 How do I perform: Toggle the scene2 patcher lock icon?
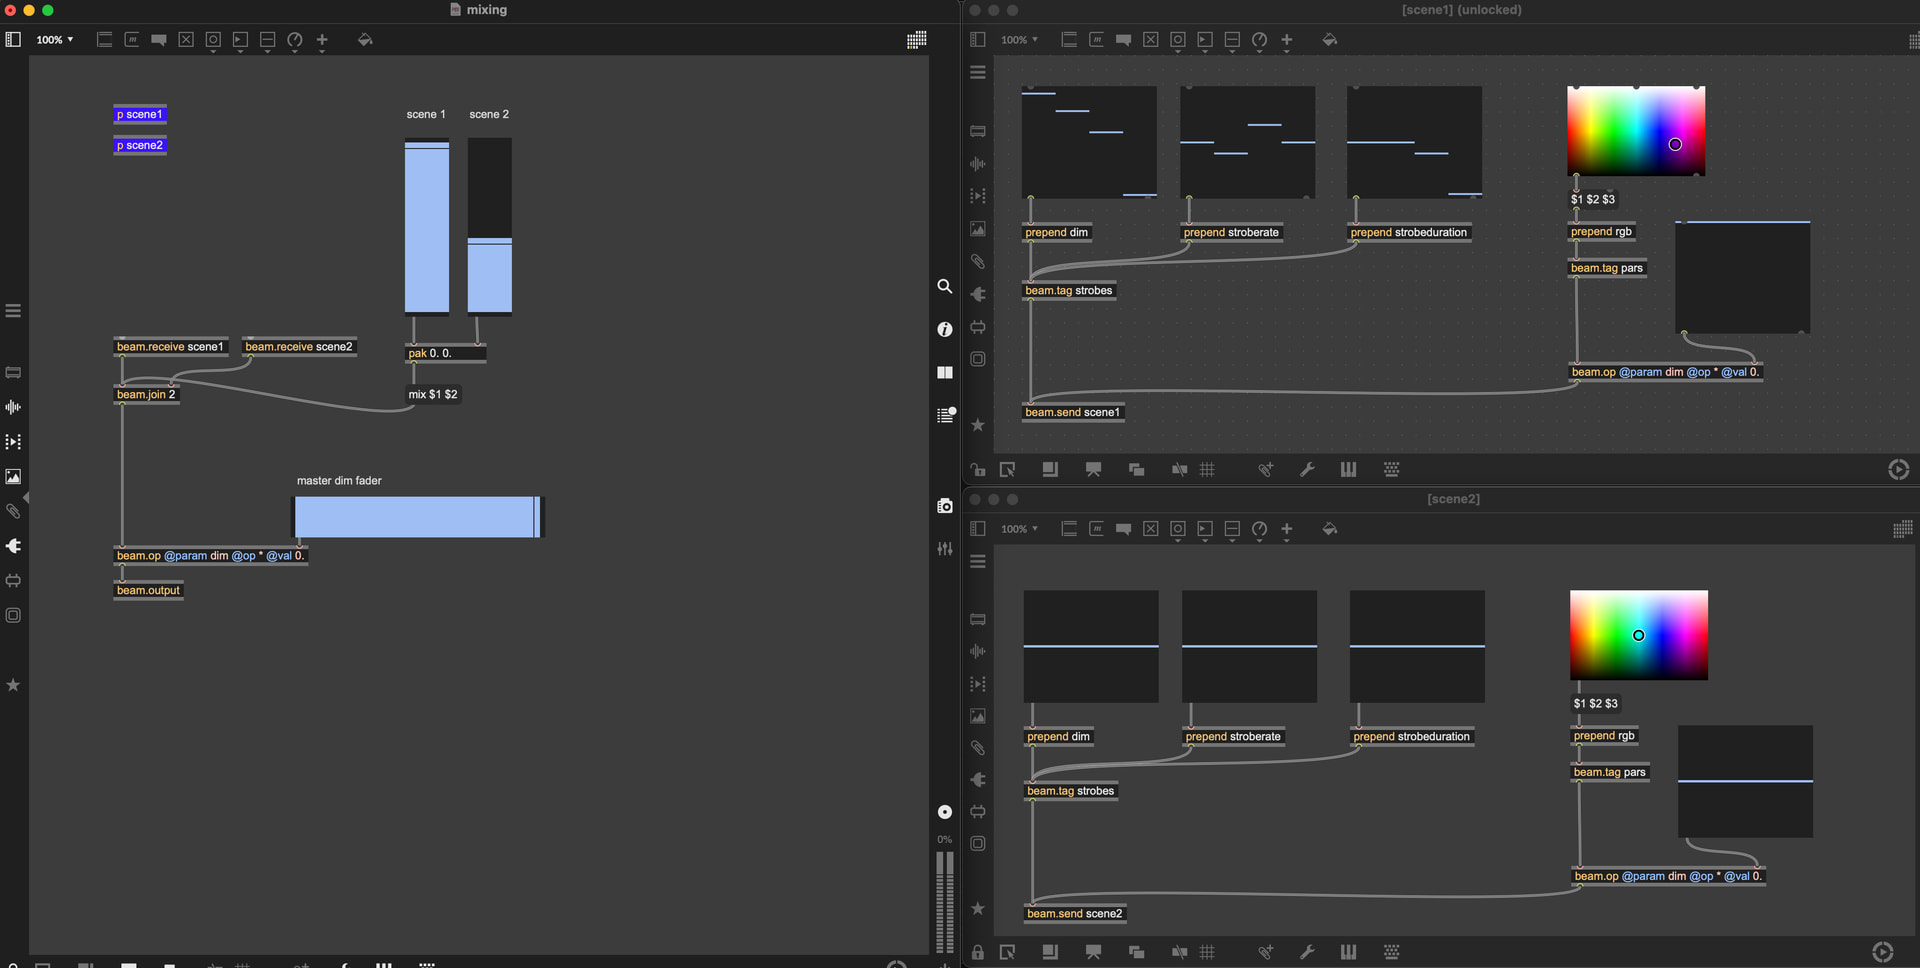click(977, 953)
